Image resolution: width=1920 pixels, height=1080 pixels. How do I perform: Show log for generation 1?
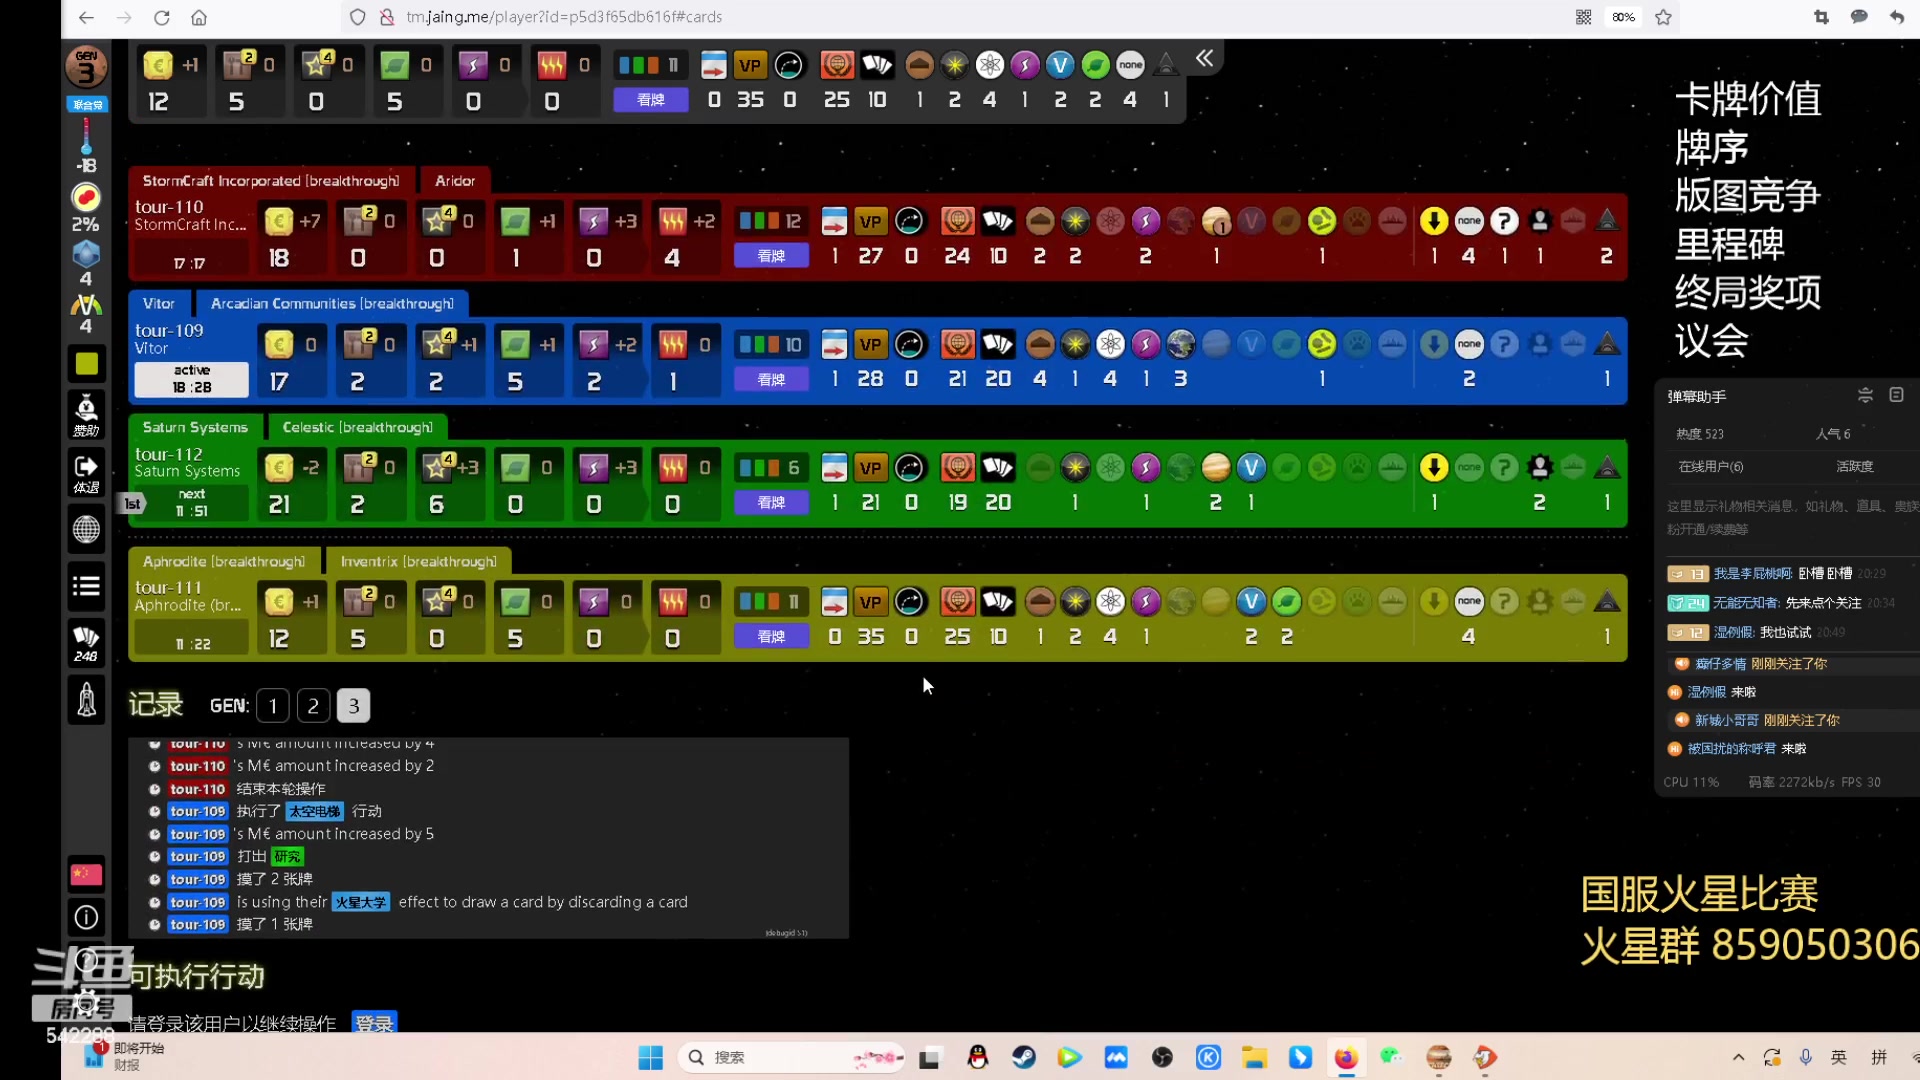point(273,706)
